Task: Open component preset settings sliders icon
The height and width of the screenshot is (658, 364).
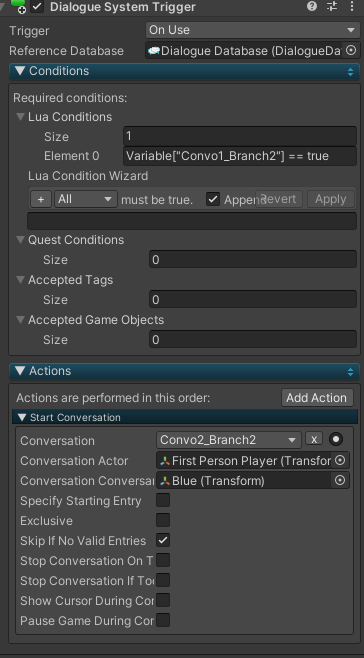Action: 332,6
